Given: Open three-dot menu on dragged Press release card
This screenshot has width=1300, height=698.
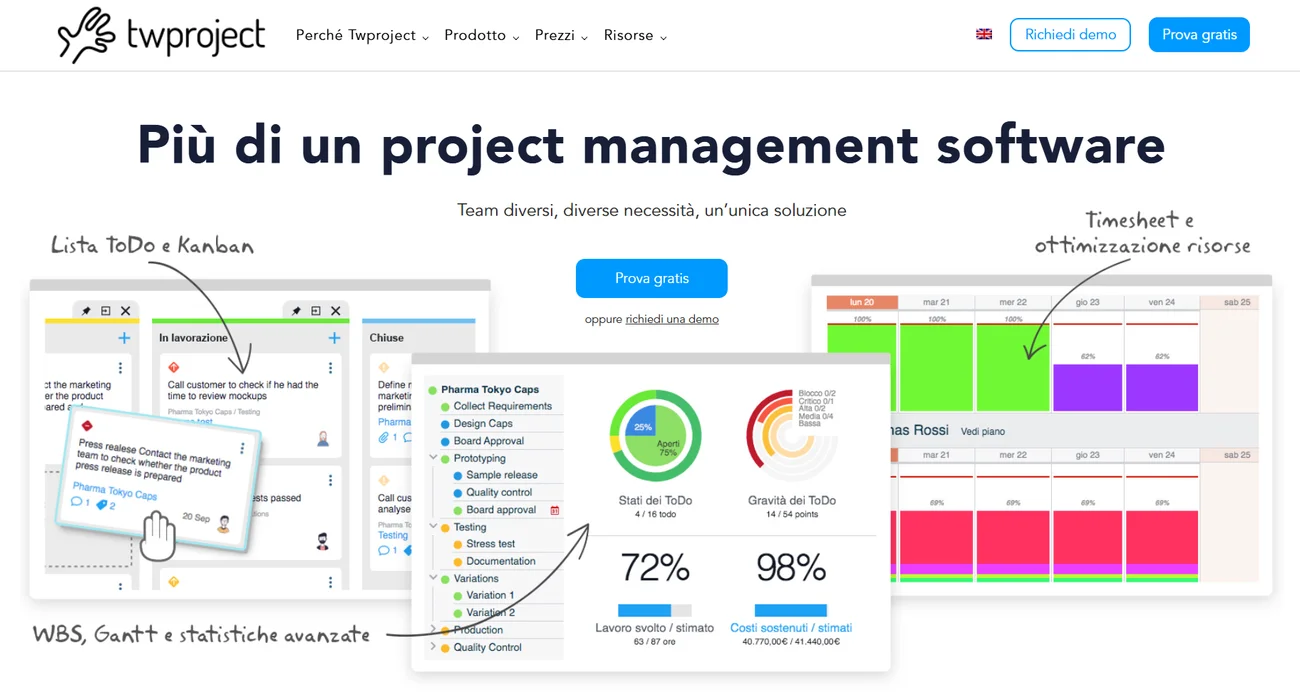Looking at the screenshot, I should [x=242, y=449].
